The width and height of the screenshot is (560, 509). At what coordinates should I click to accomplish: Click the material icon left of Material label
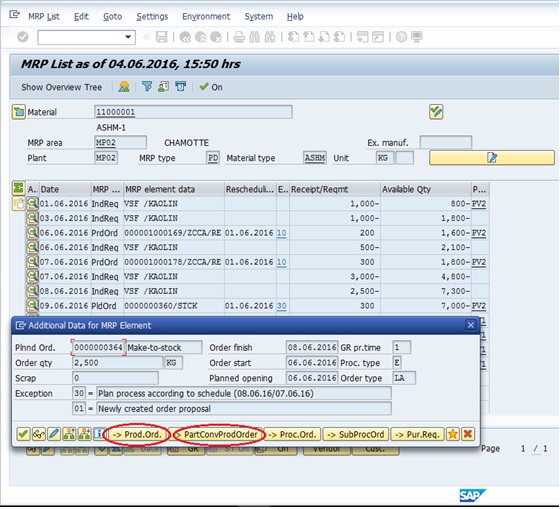(x=19, y=112)
